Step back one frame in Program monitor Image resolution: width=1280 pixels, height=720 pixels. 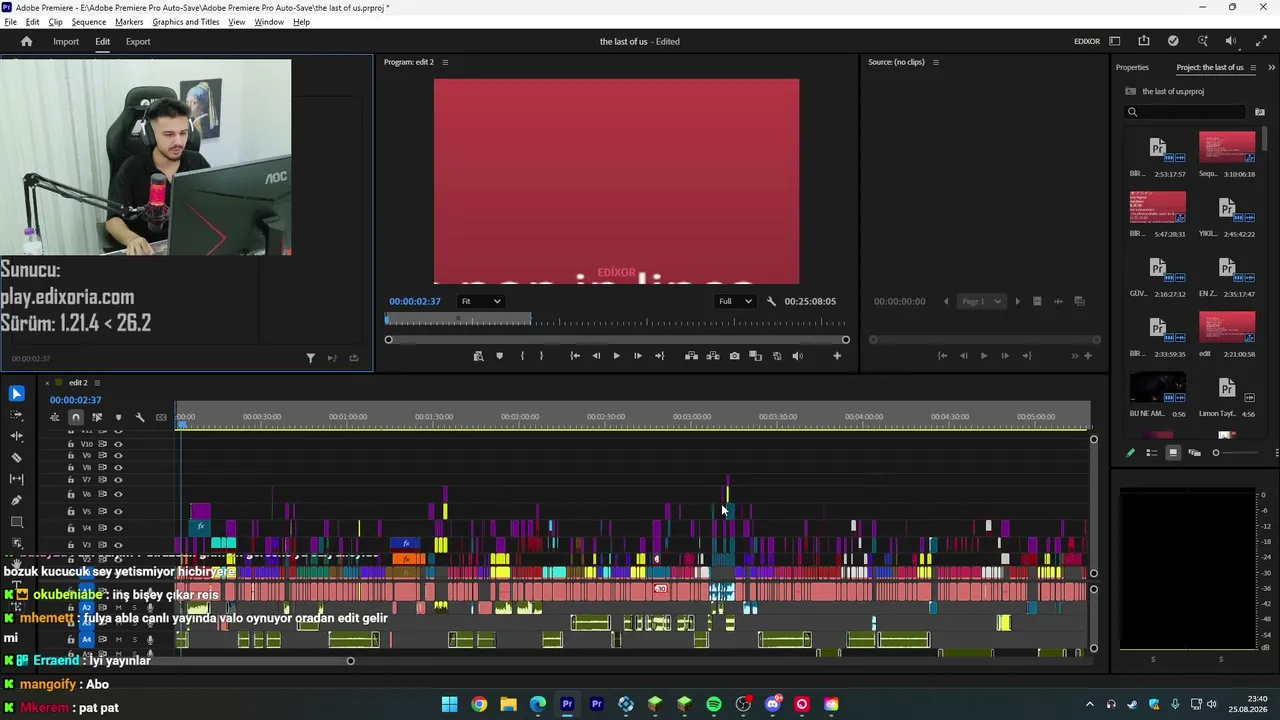(x=596, y=356)
